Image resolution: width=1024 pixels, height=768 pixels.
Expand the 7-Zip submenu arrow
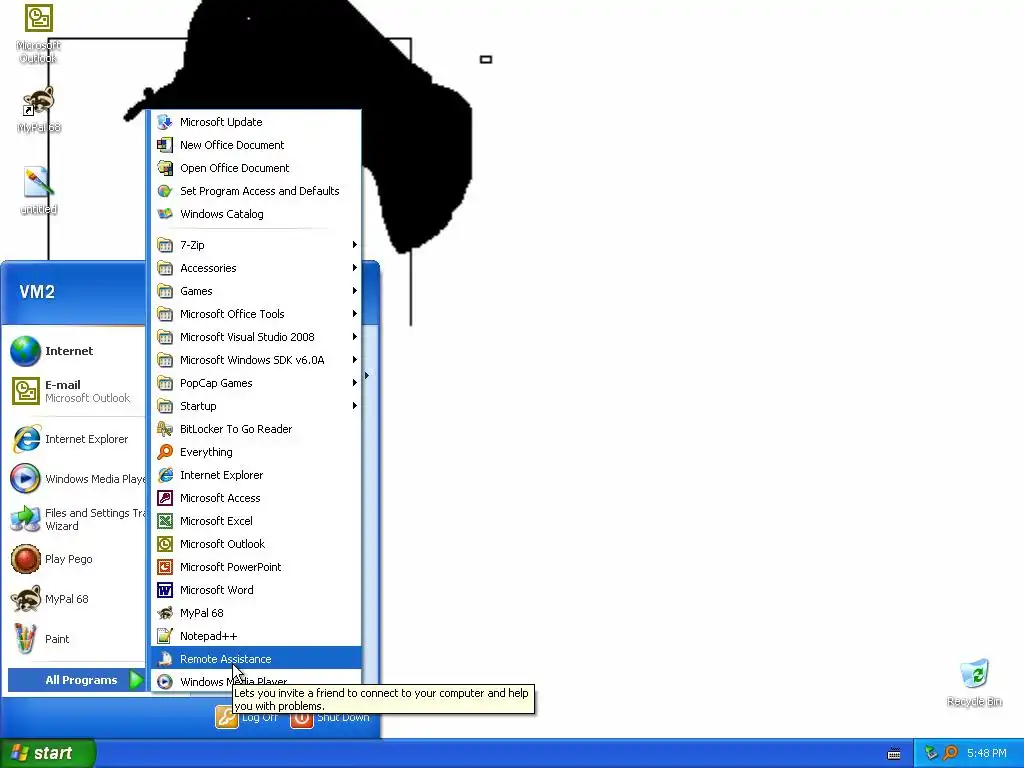355,245
